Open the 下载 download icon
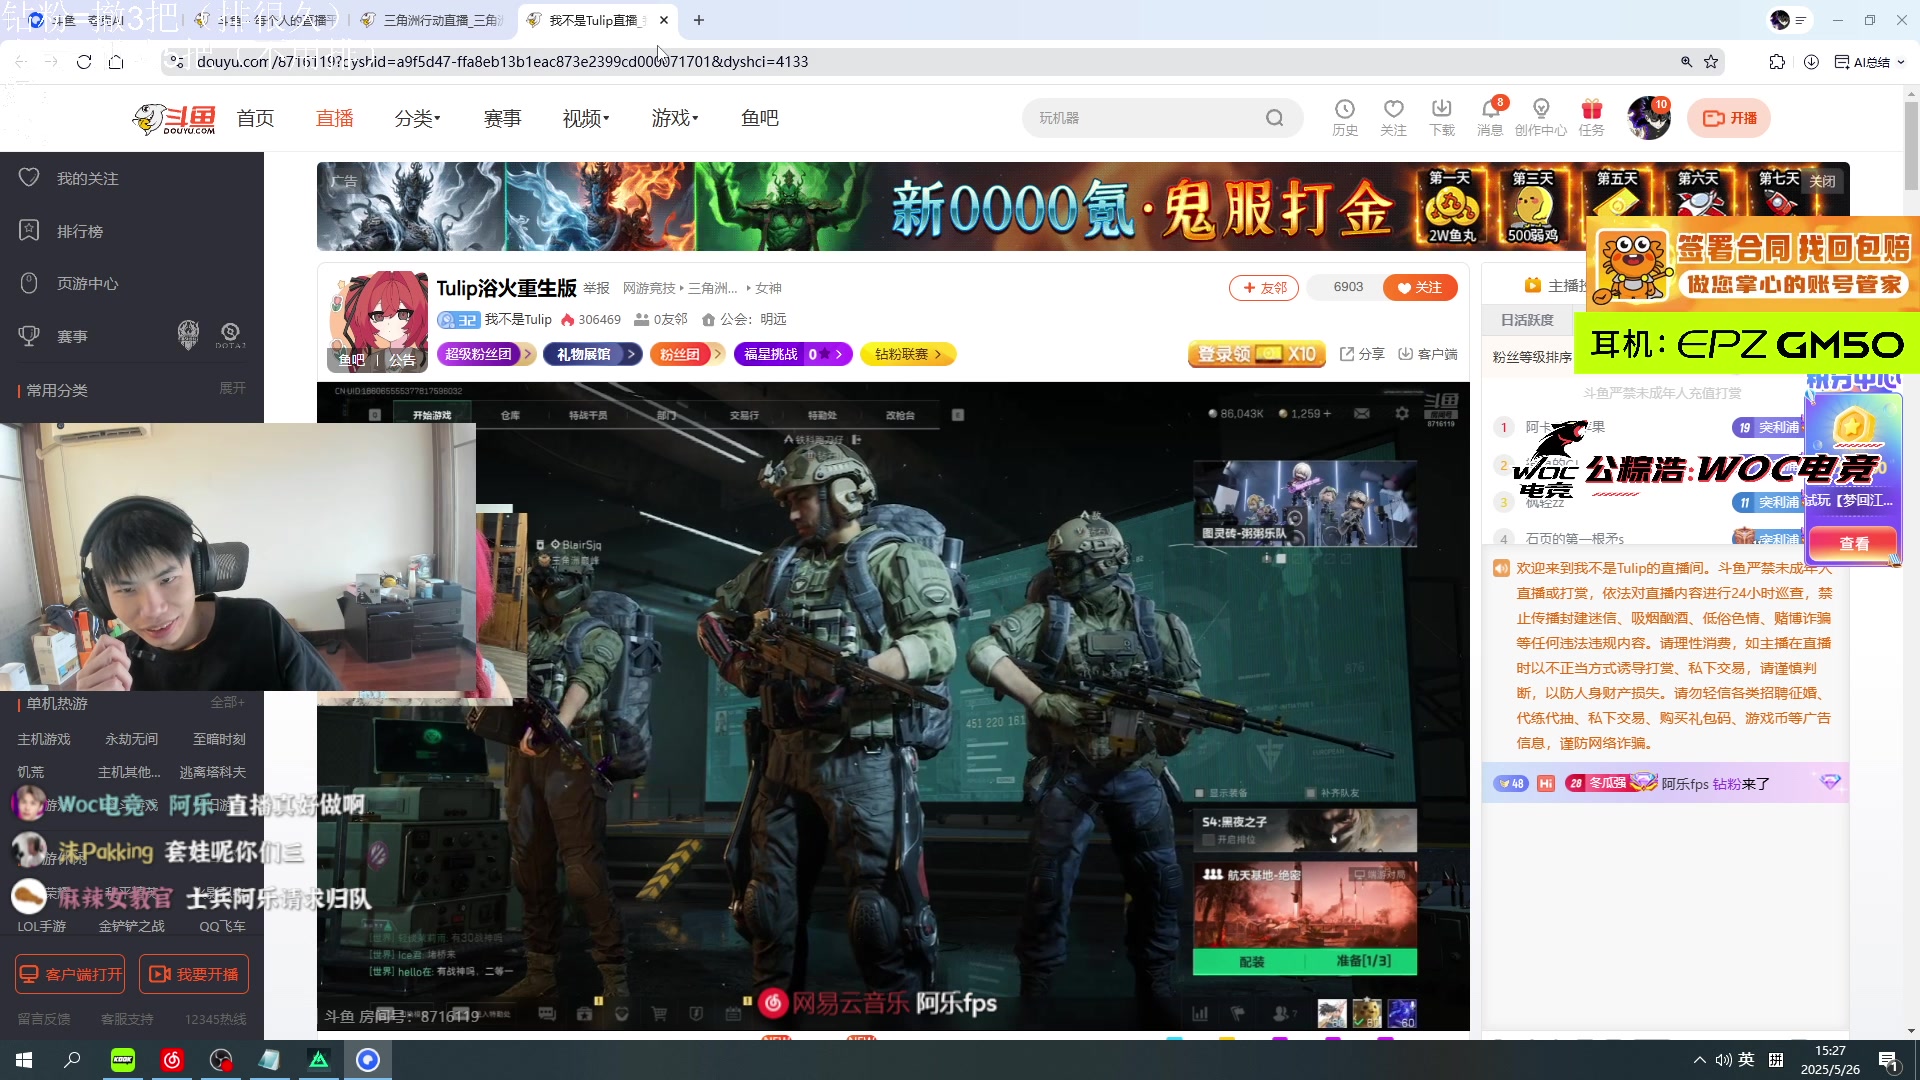 [1441, 117]
